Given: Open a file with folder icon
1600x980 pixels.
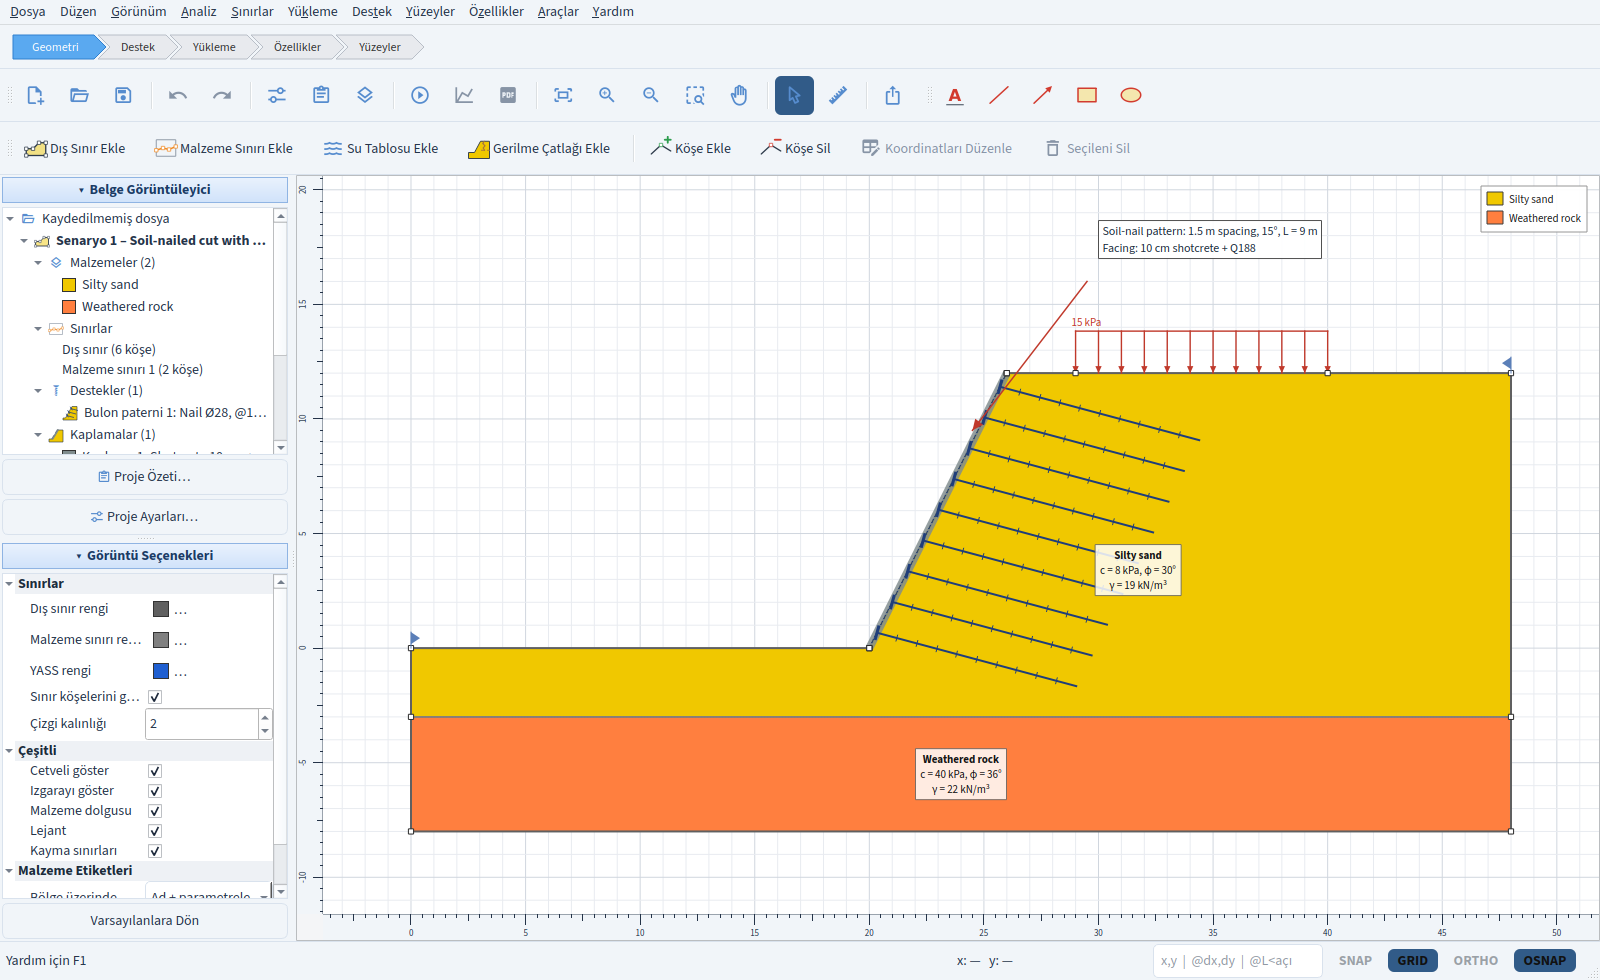Looking at the screenshot, I should pos(79,95).
